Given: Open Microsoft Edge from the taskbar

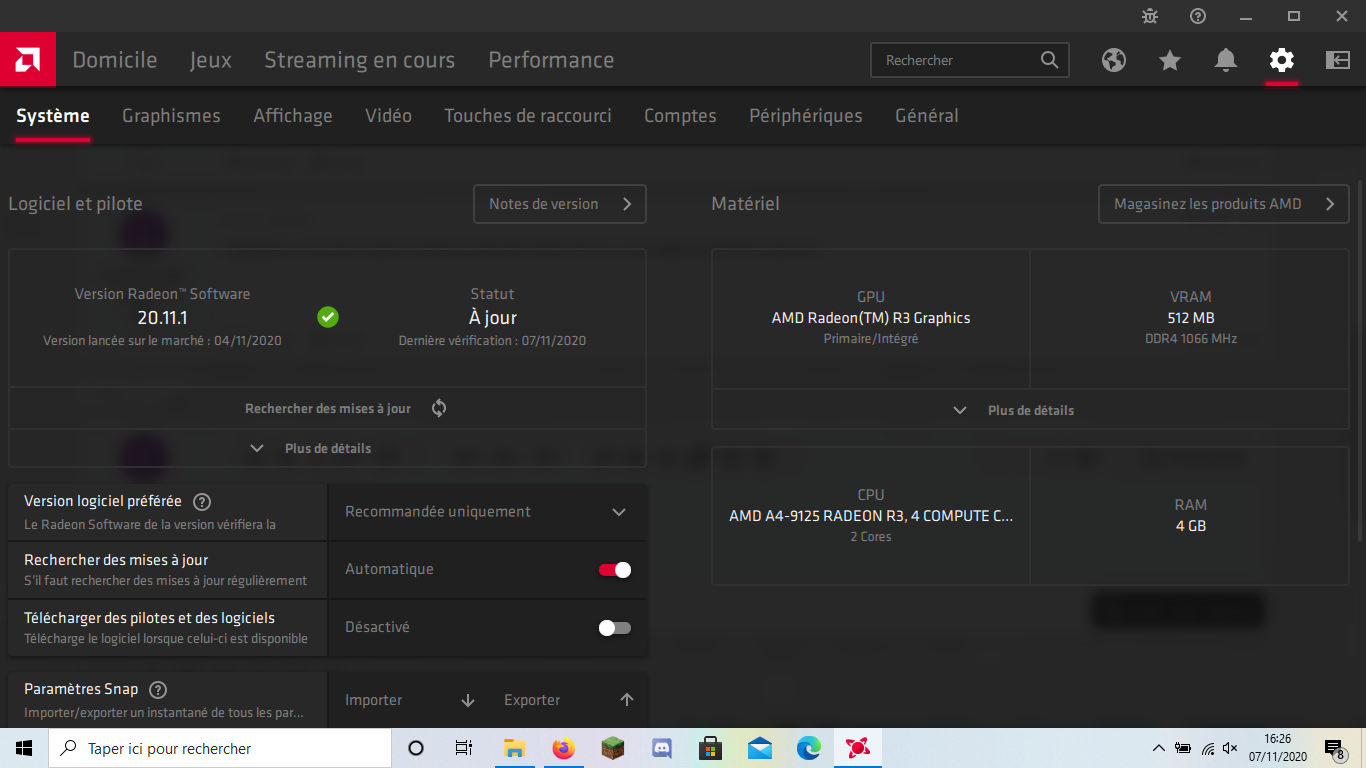Looking at the screenshot, I should click(808, 748).
